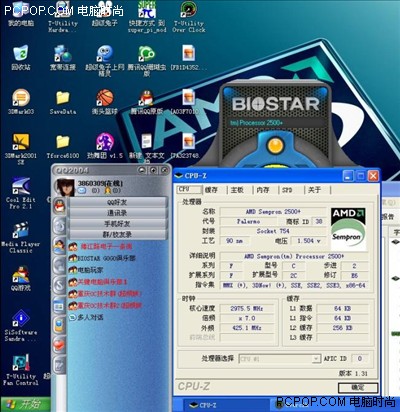Open 腾讯QQ原版 desktop icon

point(147,102)
